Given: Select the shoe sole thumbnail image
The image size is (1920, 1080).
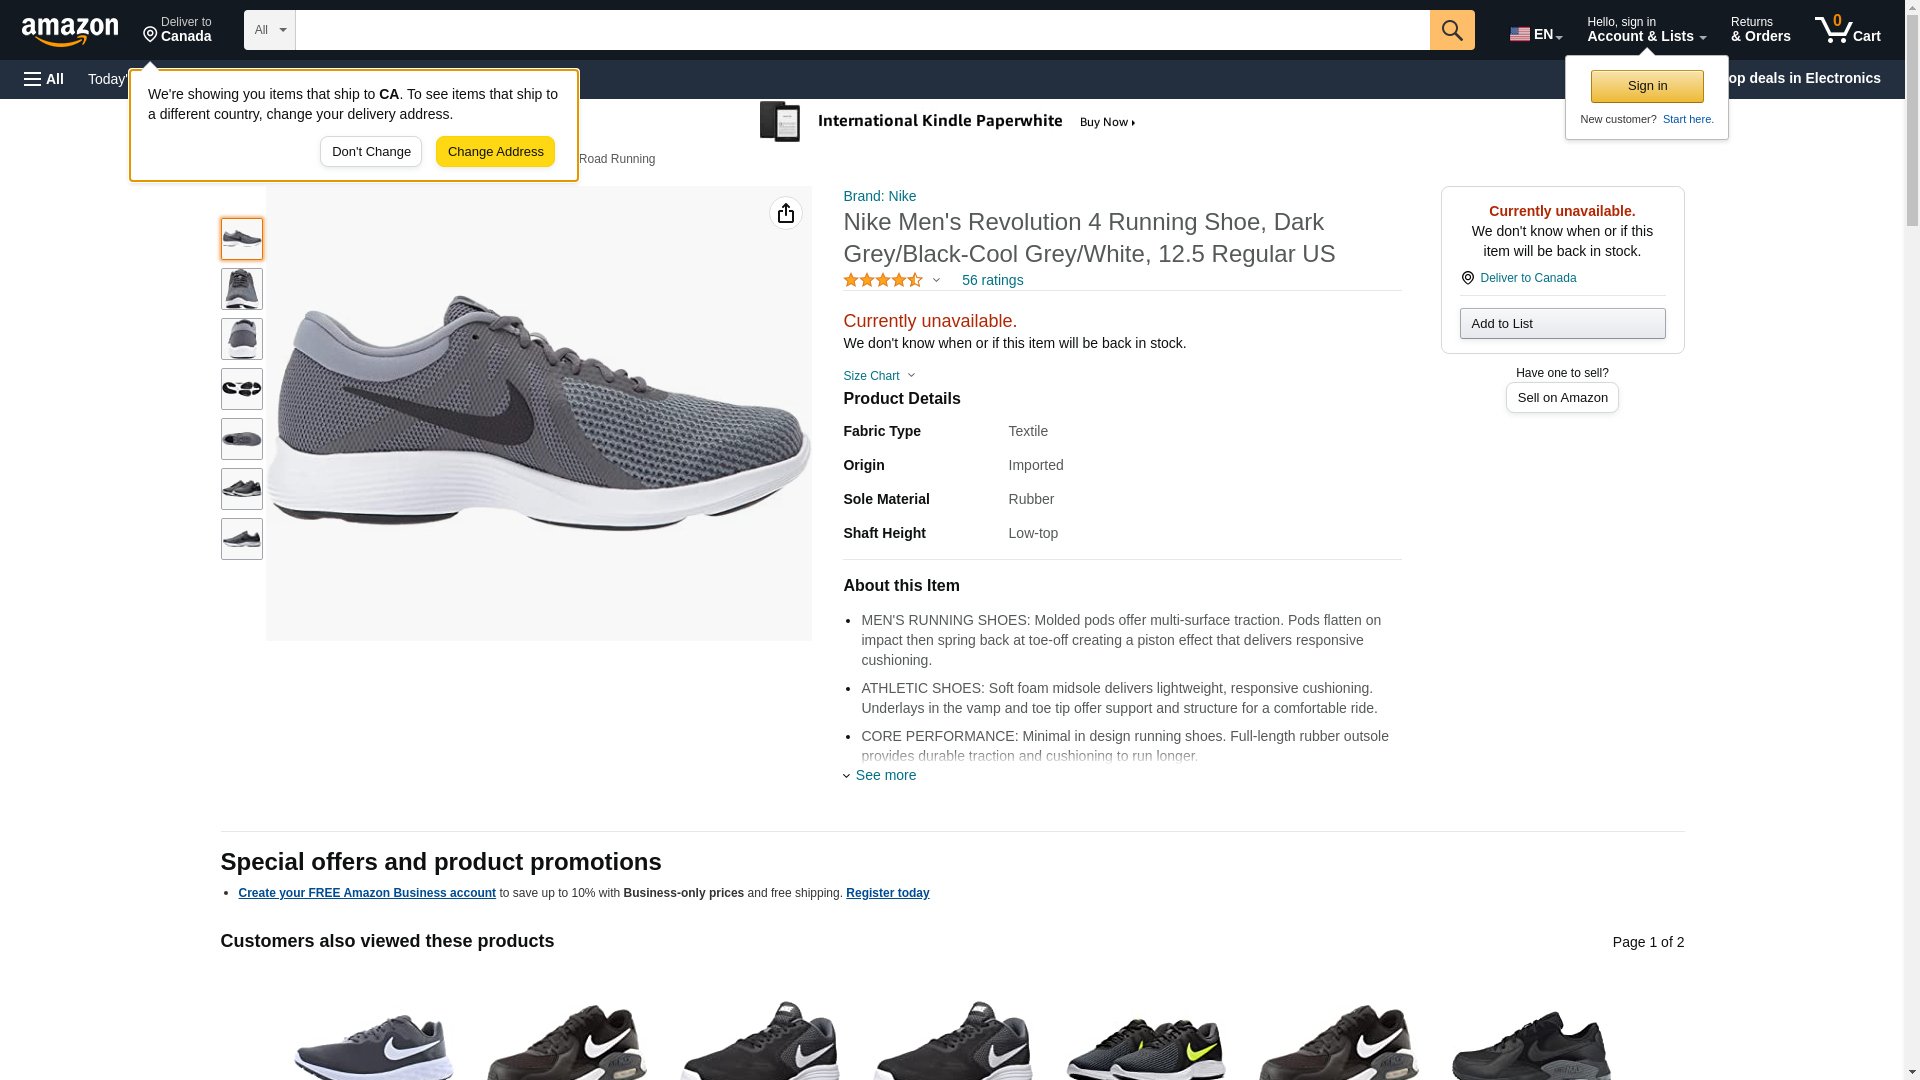Looking at the screenshot, I should coord(242,389).
